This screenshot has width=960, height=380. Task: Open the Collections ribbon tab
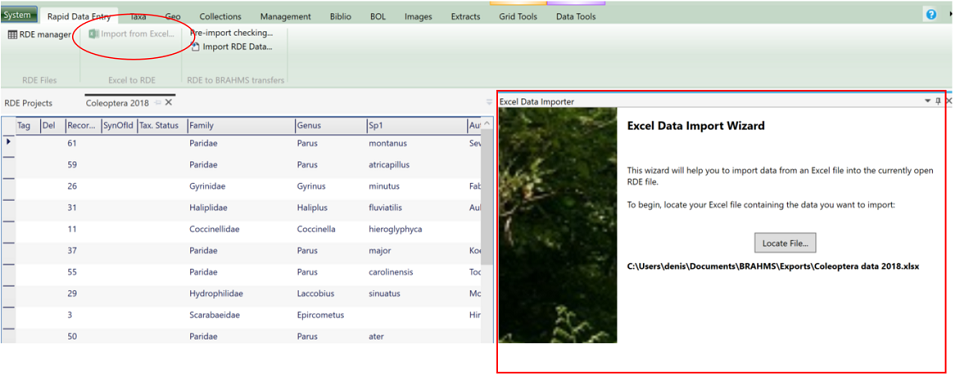point(220,17)
